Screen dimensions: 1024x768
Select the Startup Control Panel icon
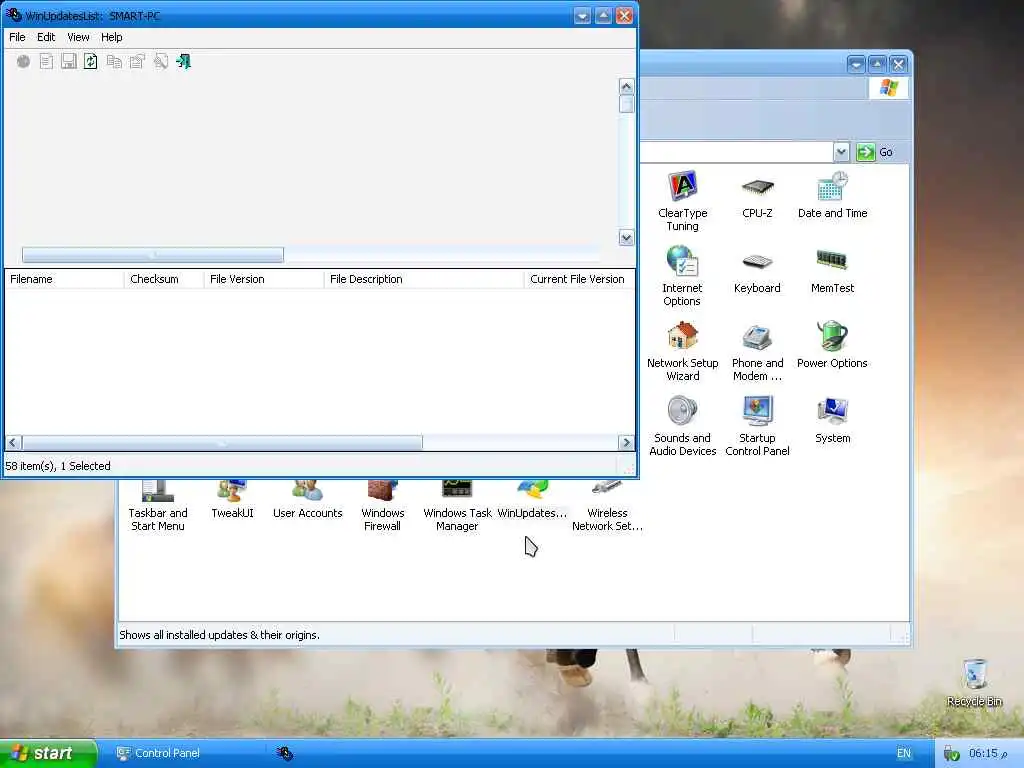pos(758,426)
